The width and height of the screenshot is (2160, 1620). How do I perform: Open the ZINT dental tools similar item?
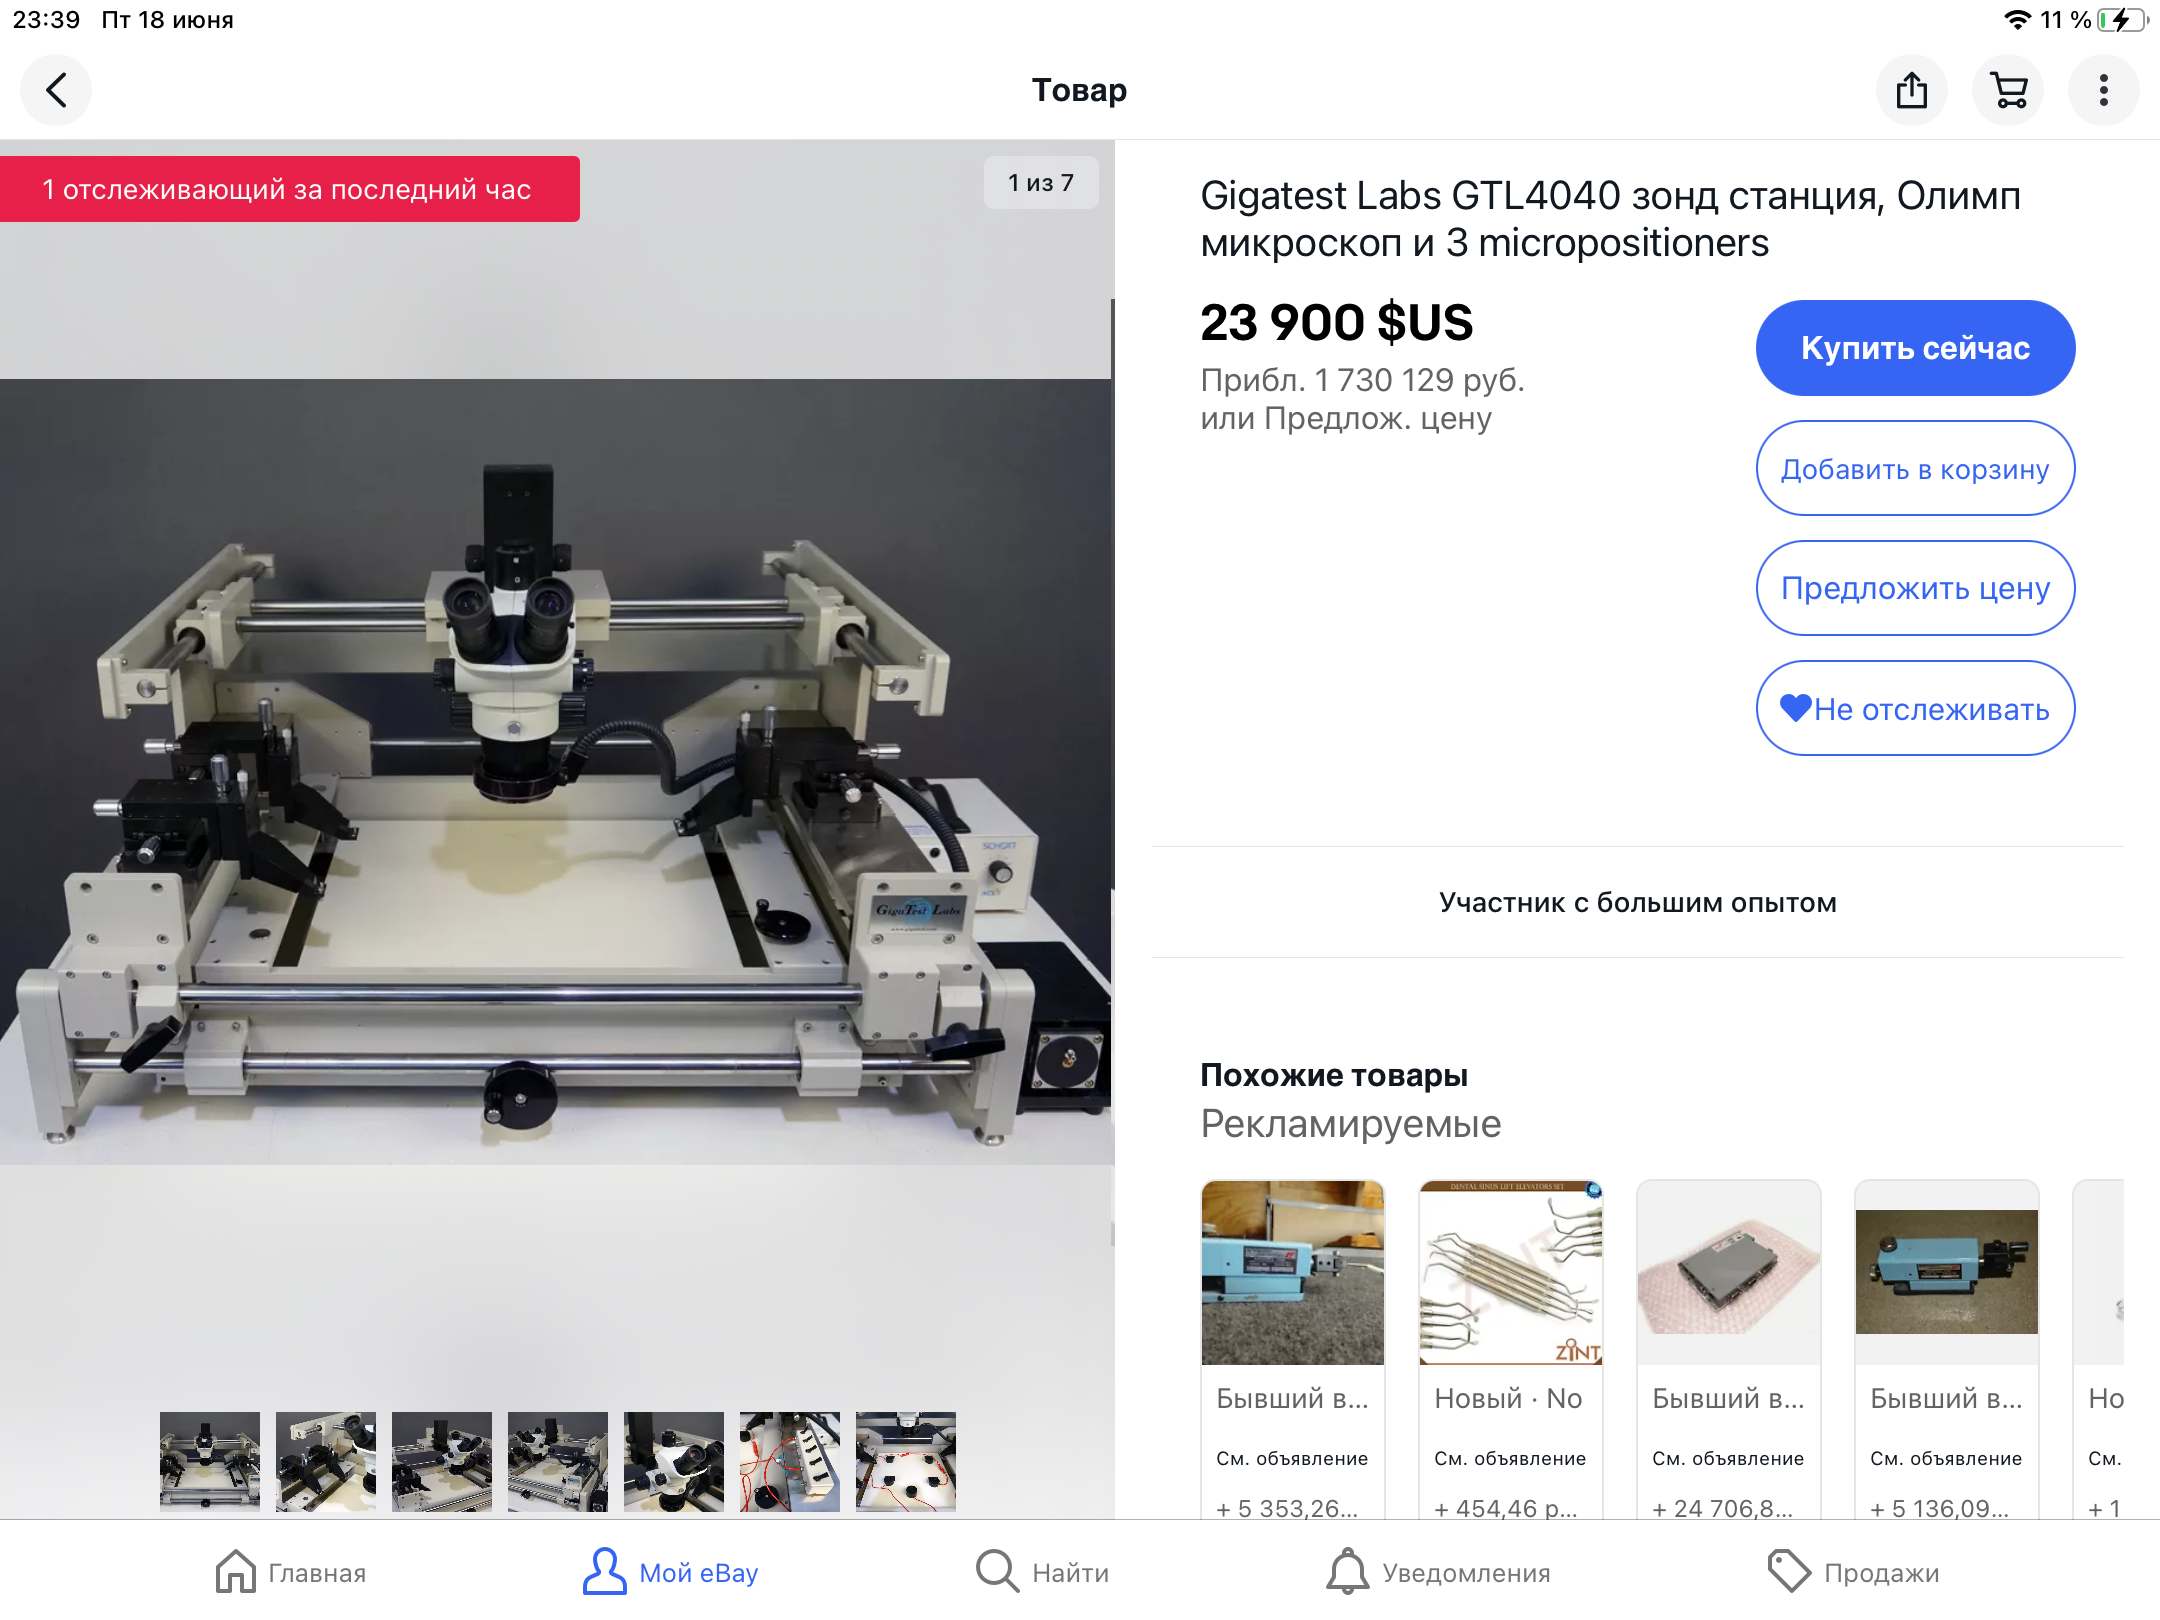coord(1510,1350)
